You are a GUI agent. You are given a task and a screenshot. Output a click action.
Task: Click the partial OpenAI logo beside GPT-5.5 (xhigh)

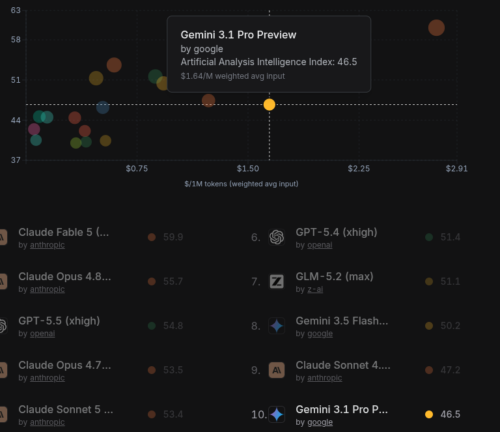[x=3, y=326]
